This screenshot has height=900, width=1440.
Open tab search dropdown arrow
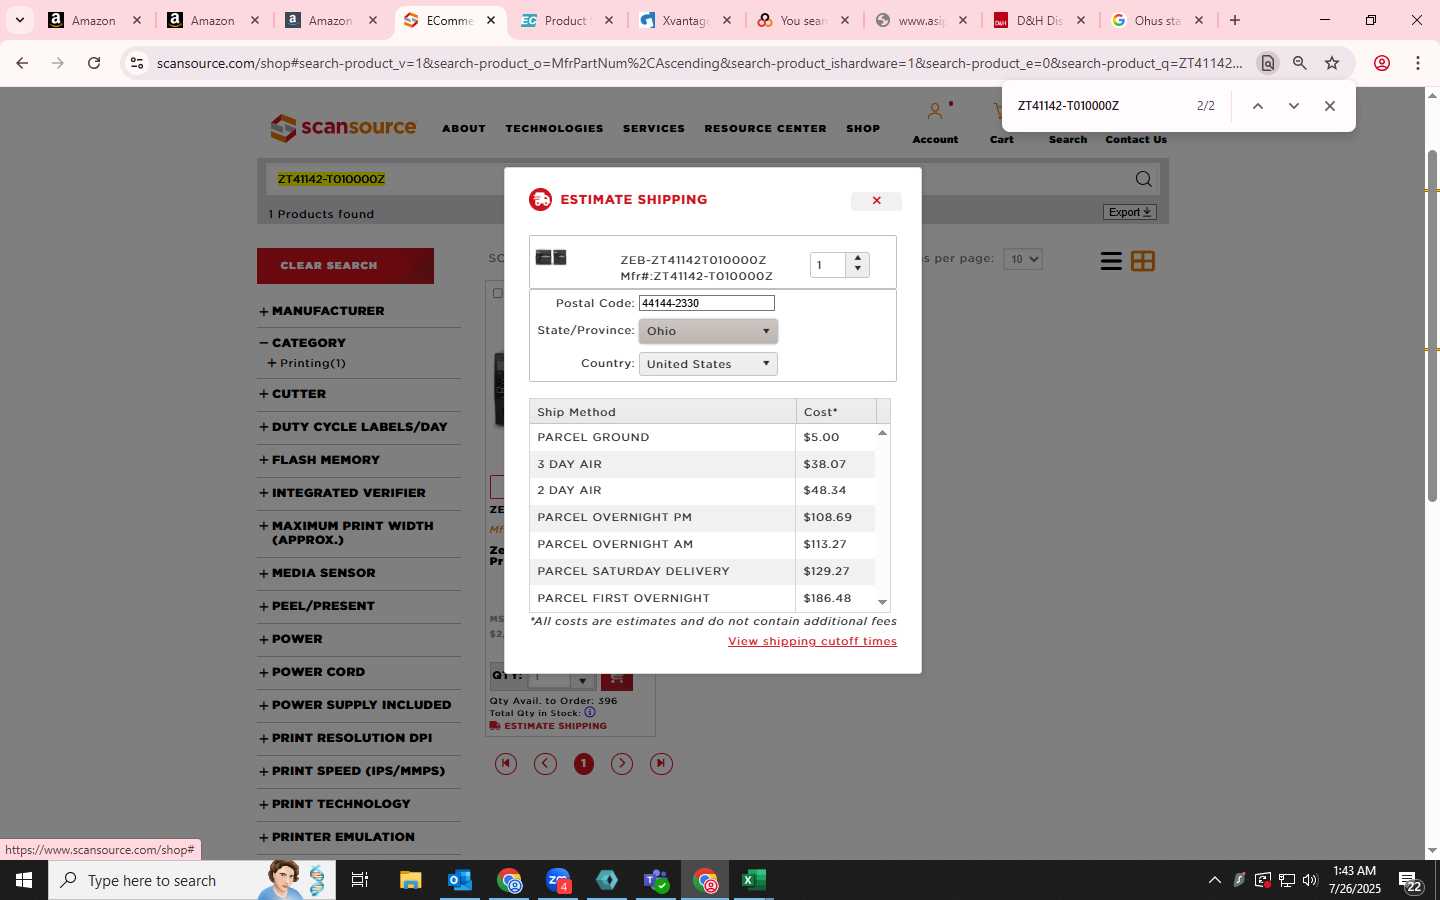19,20
